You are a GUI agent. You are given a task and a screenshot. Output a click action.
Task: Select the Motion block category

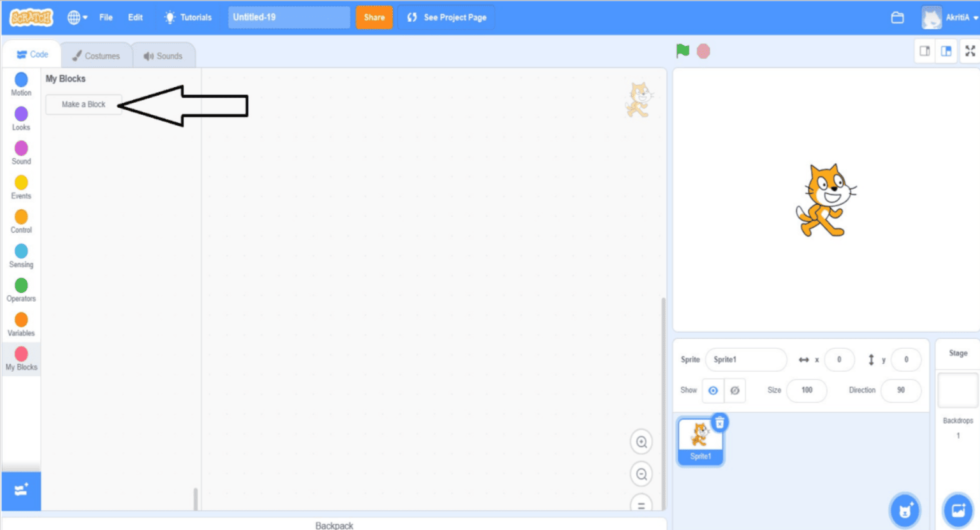coord(21,84)
